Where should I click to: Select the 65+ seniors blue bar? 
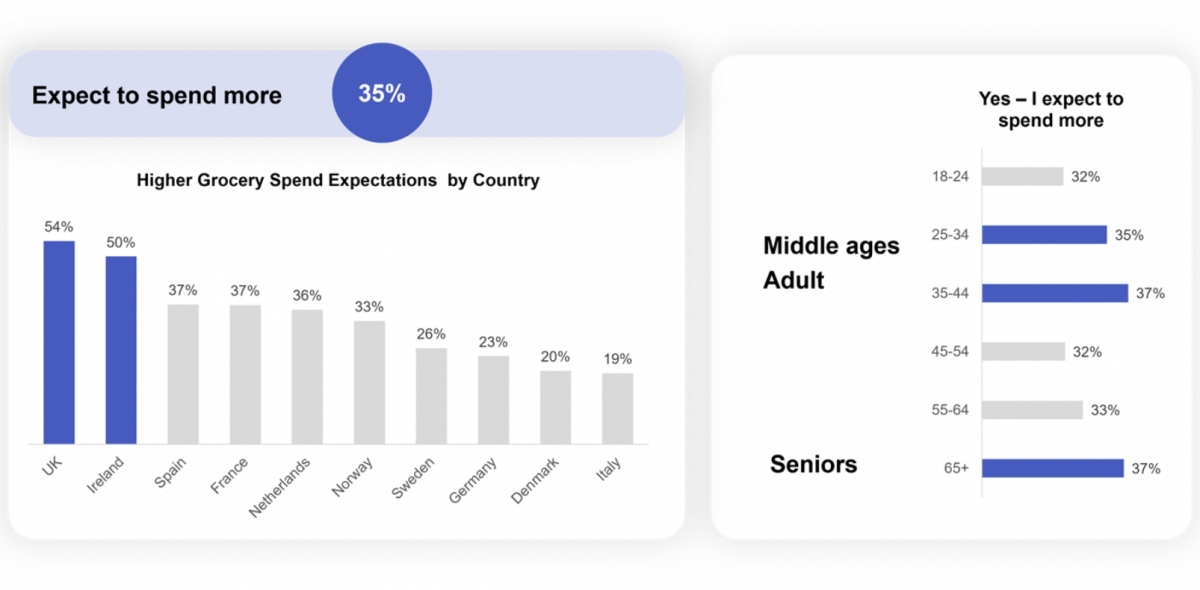(1052, 468)
